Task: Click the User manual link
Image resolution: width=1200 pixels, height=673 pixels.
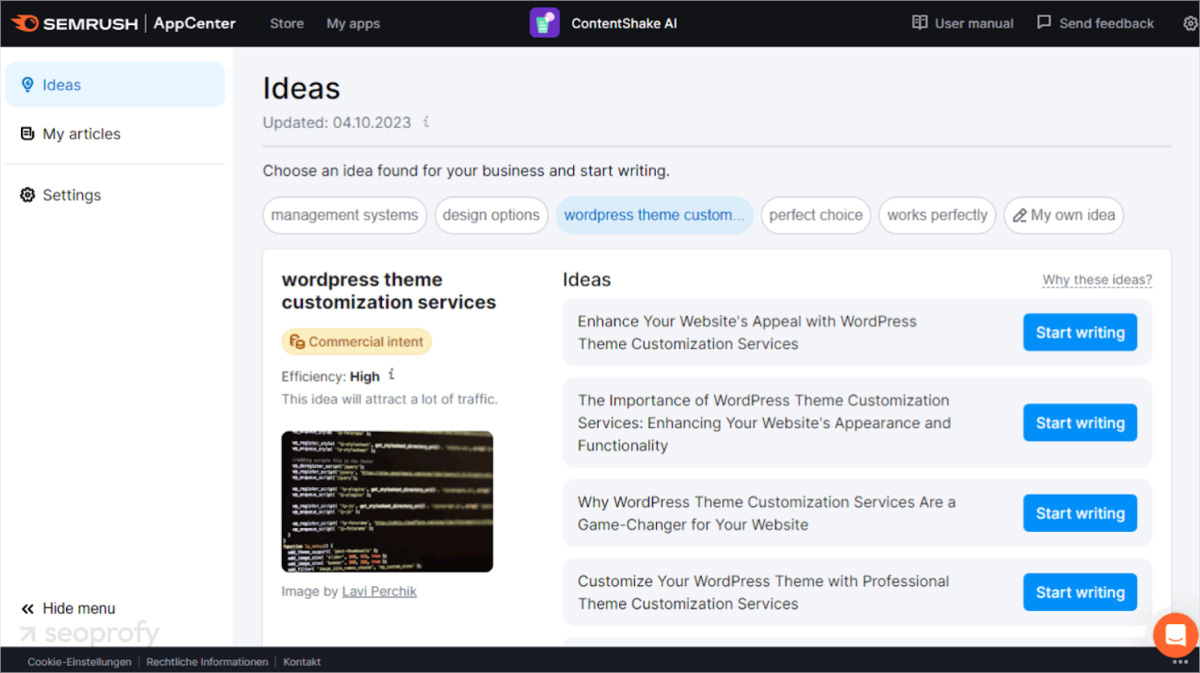Action: click(963, 23)
